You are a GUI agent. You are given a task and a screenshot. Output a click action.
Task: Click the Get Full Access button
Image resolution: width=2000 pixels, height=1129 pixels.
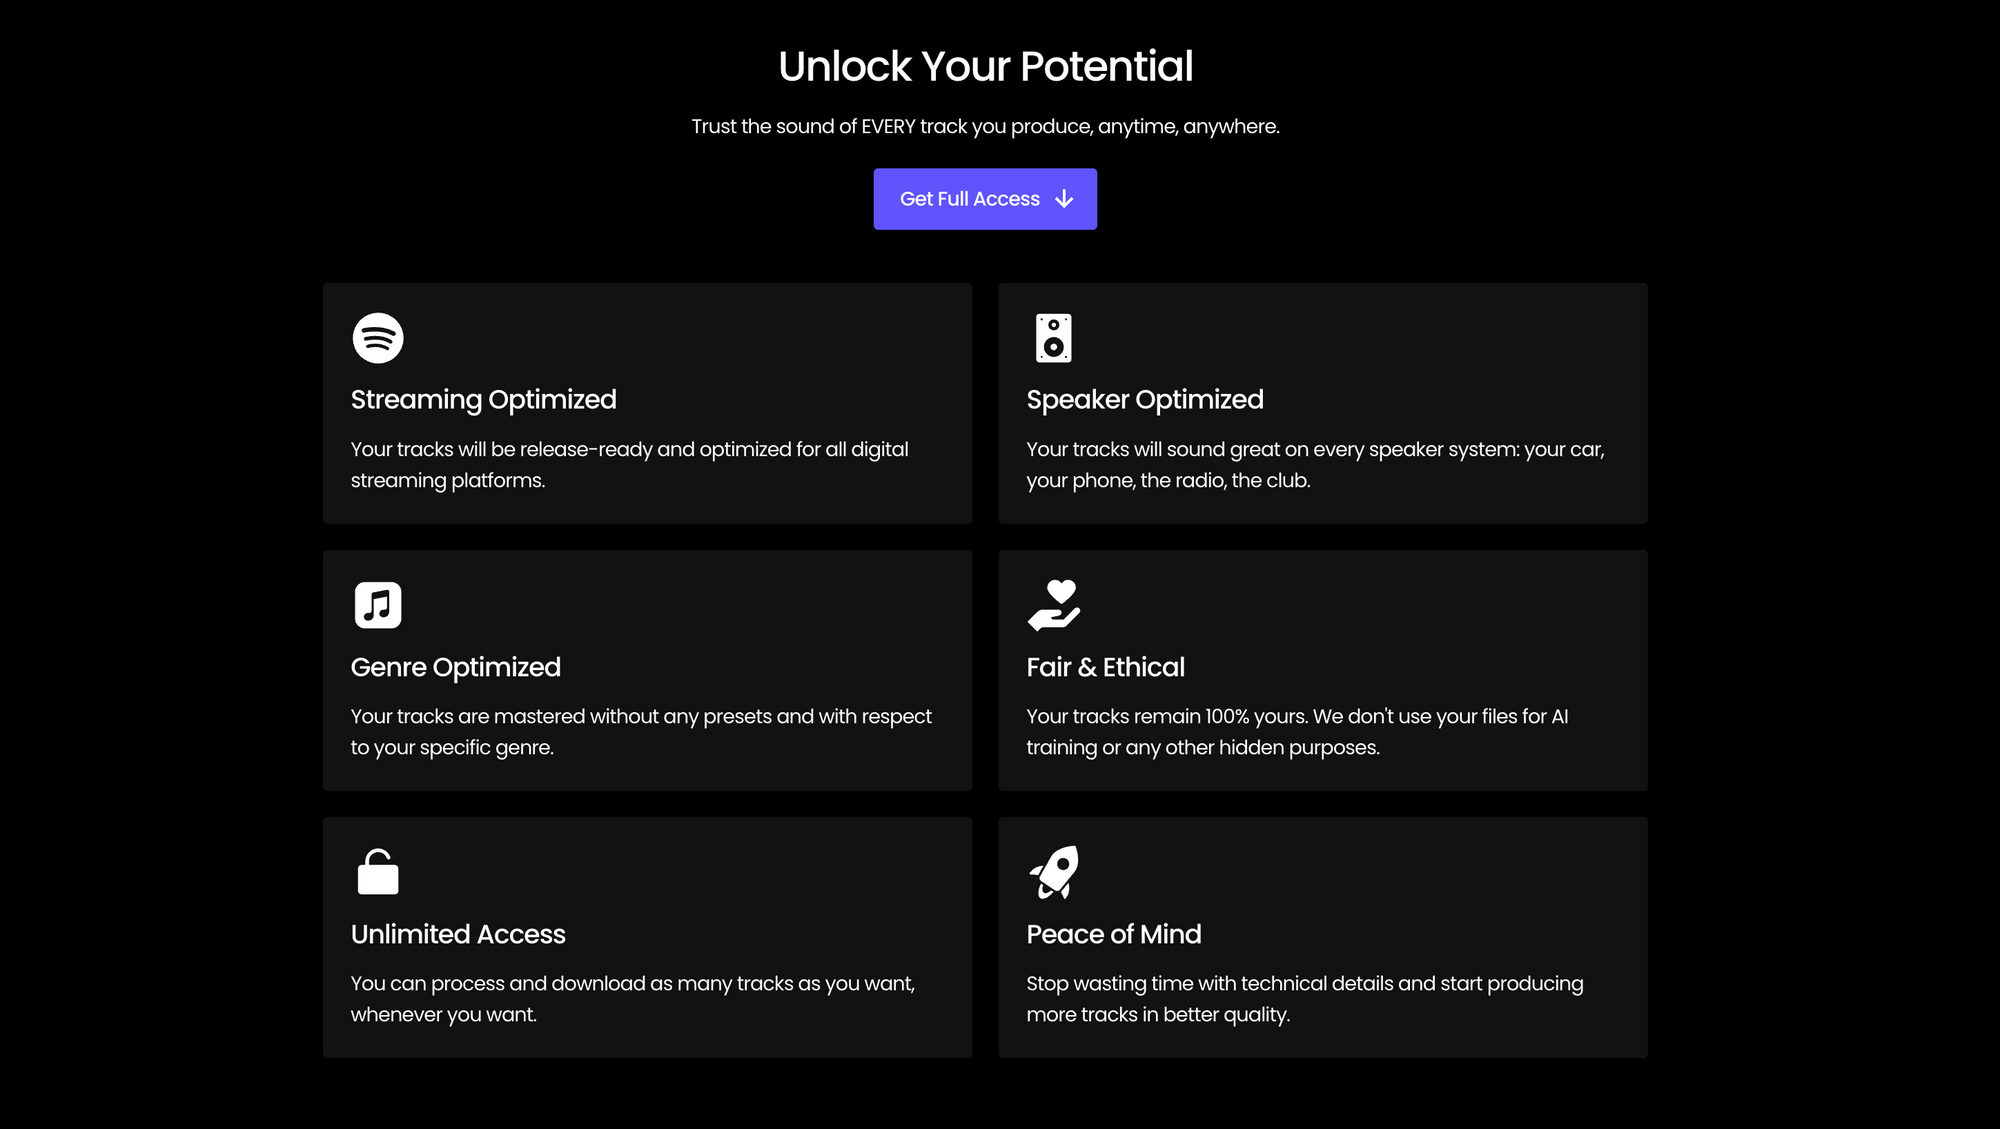(x=985, y=199)
